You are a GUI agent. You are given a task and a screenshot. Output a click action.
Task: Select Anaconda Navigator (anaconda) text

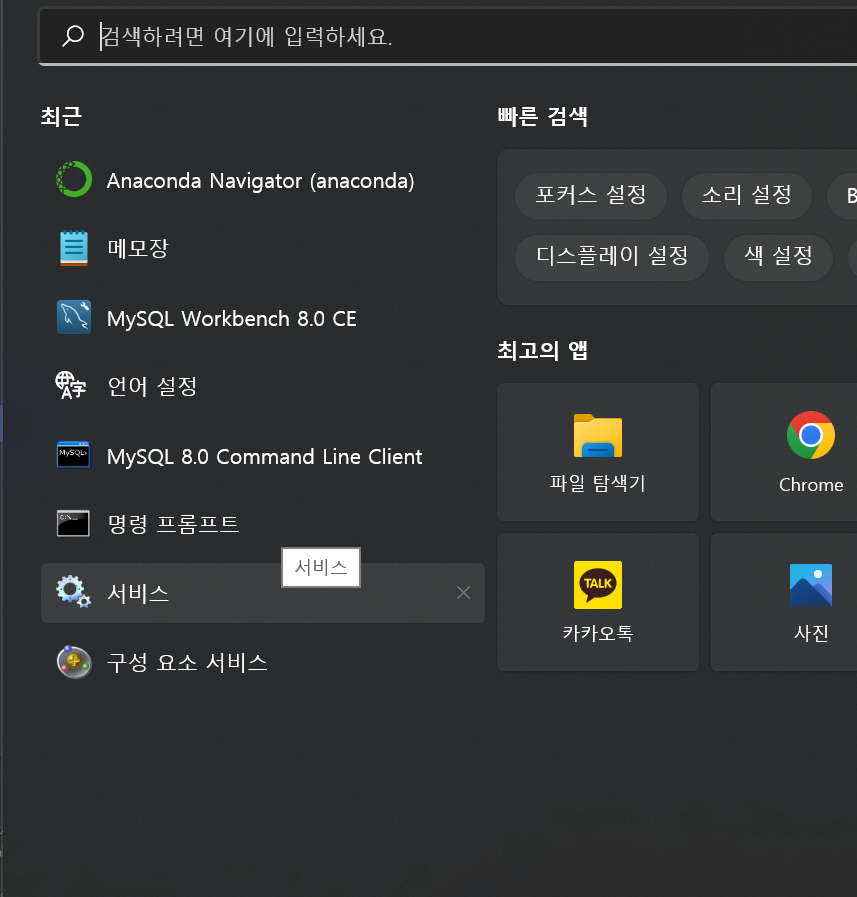pyautogui.click(x=260, y=181)
